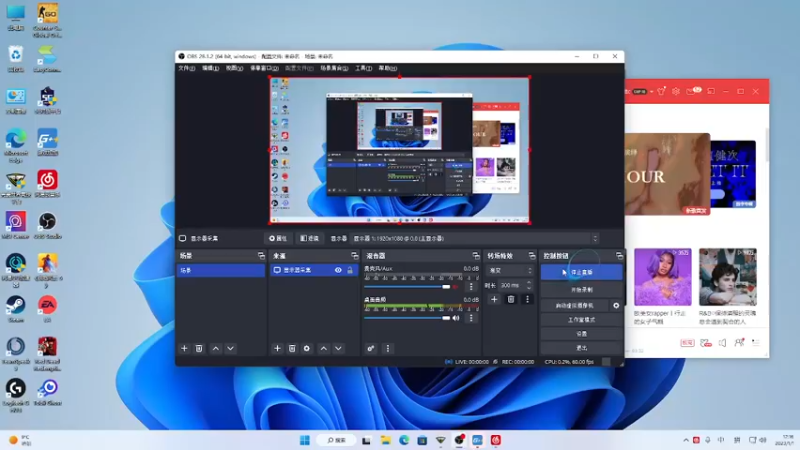Move the scene down with the Scenes down arrow
Image resolution: width=800 pixels, height=450 pixels.
231,348
